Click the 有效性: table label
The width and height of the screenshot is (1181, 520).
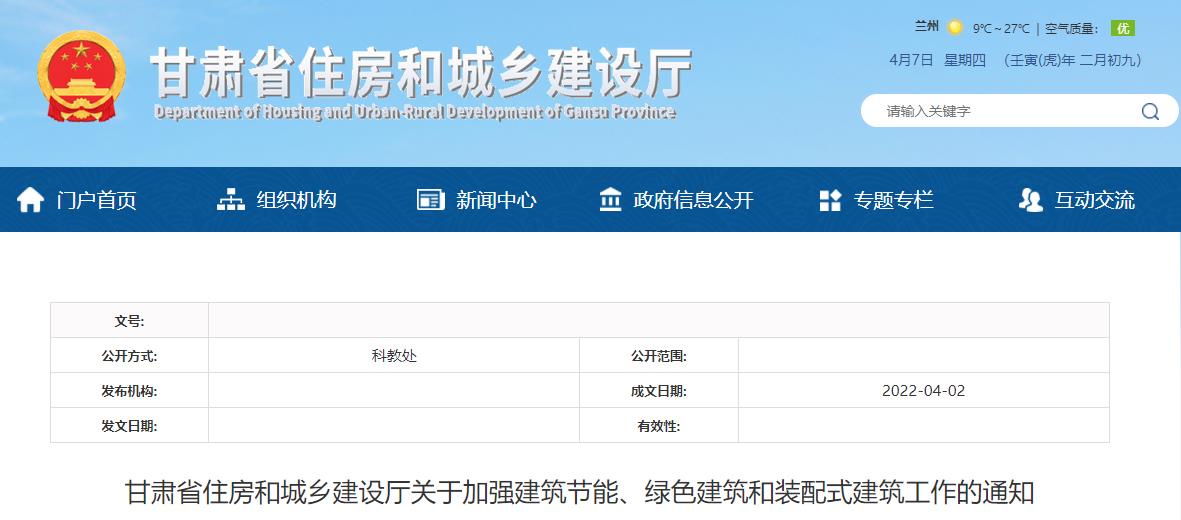point(659,427)
